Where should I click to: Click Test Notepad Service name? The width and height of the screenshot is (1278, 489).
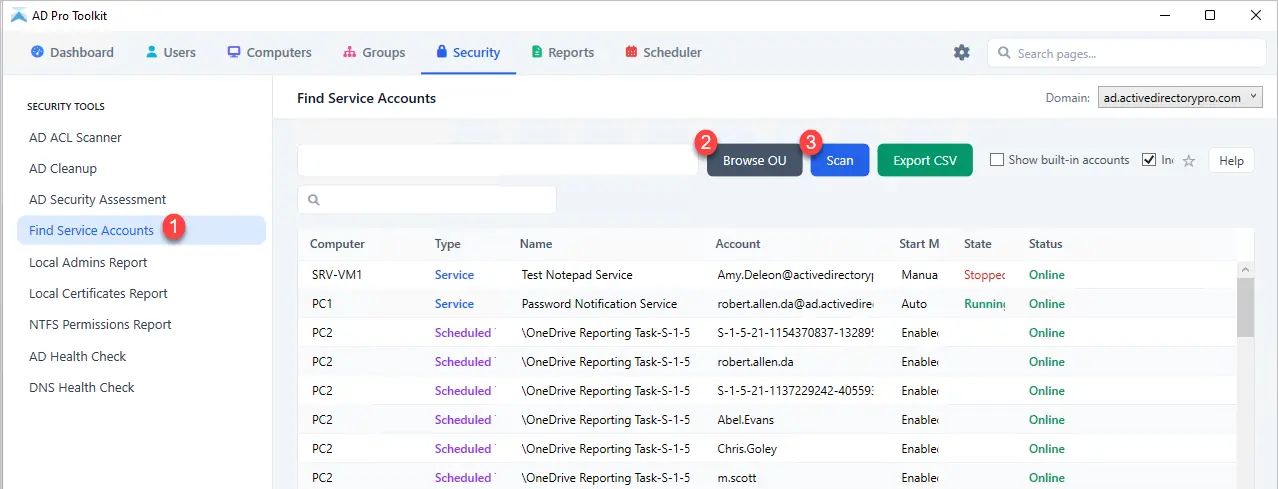(577, 275)
